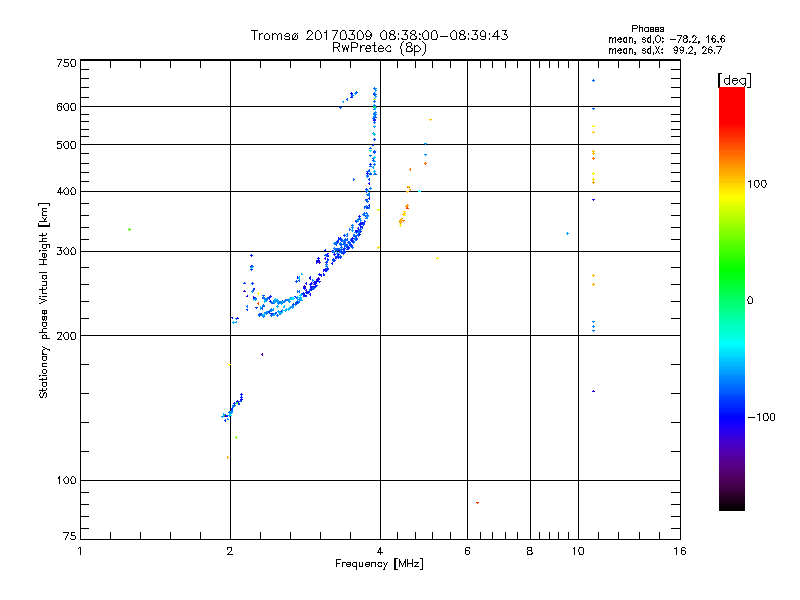Click the topmost blue point above 10 MHz
The height and width of the screenshot is (600, 800).
point(593,81)
